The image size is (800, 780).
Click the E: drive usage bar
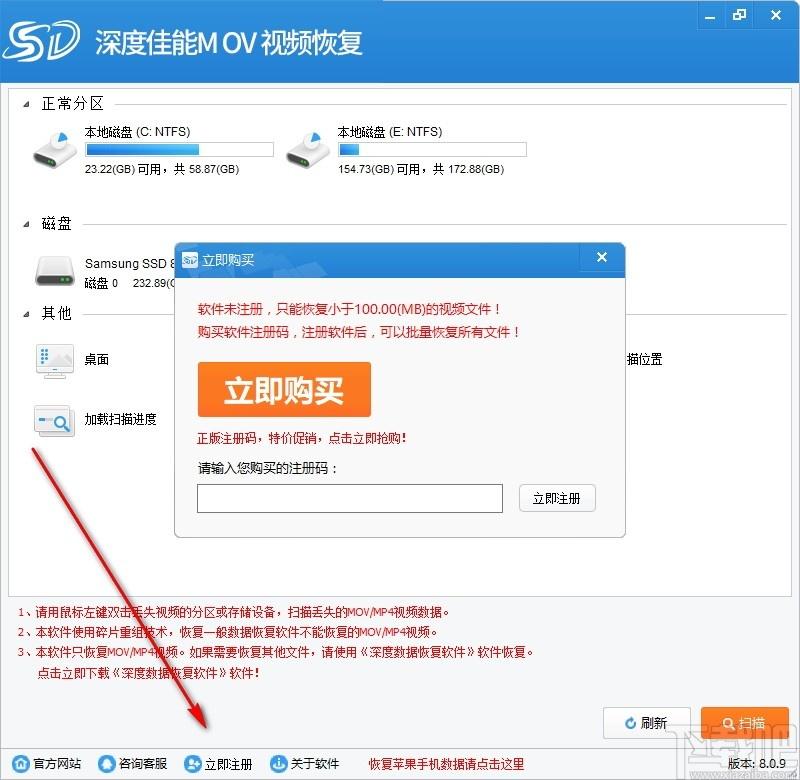coord(432,149)
